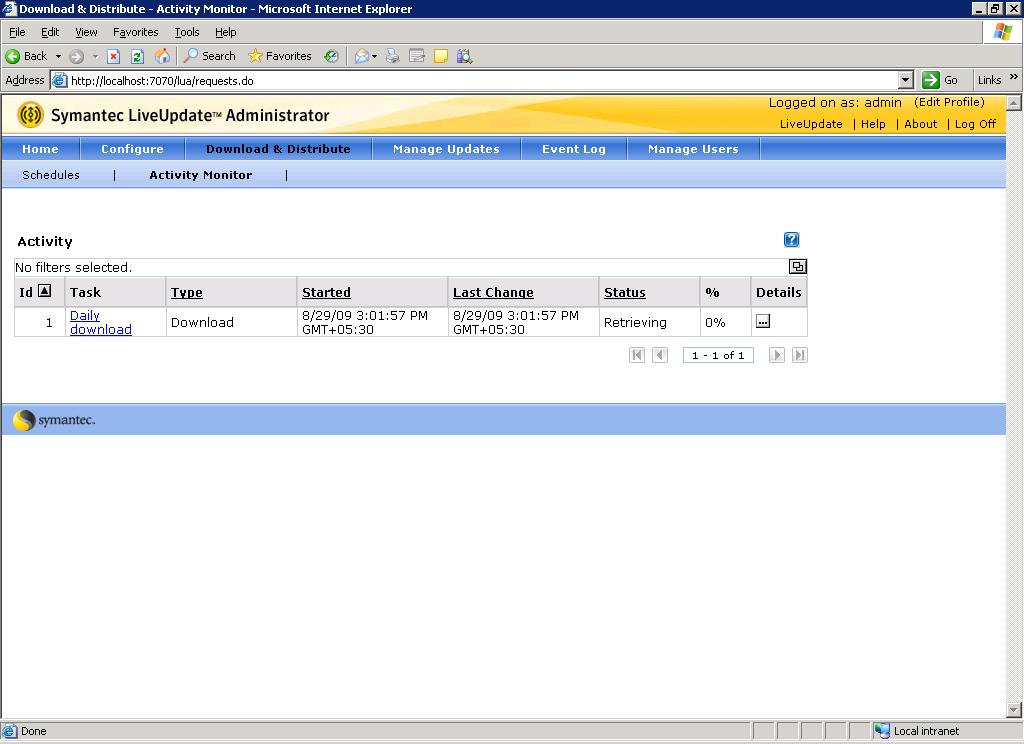Click the Symantec footer logo
This screenshot has height=744, width=1024.
point(54,420)
